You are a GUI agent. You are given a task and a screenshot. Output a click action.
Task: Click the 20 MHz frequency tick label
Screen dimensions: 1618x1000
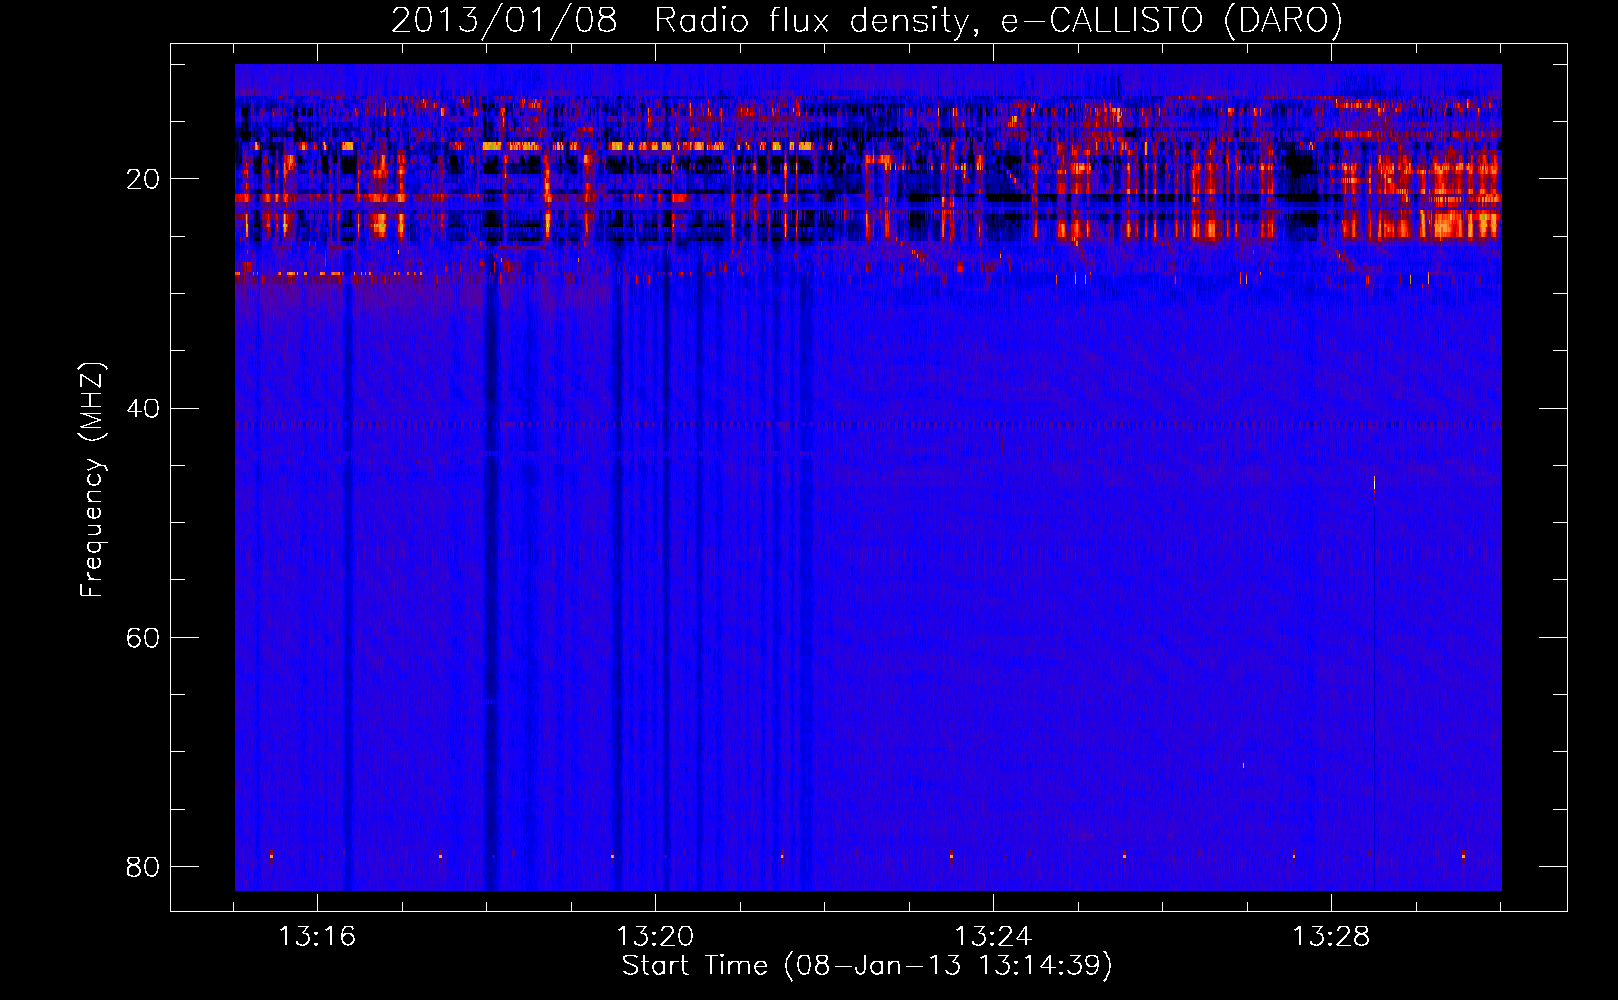[x=143, y=180]
